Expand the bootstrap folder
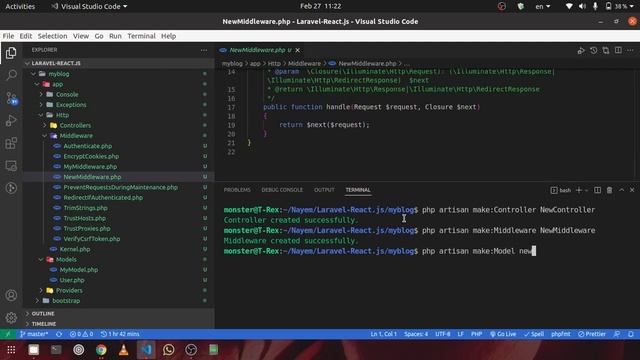The height and width of the screenshot is (360, 640). [x=118, y=300]
